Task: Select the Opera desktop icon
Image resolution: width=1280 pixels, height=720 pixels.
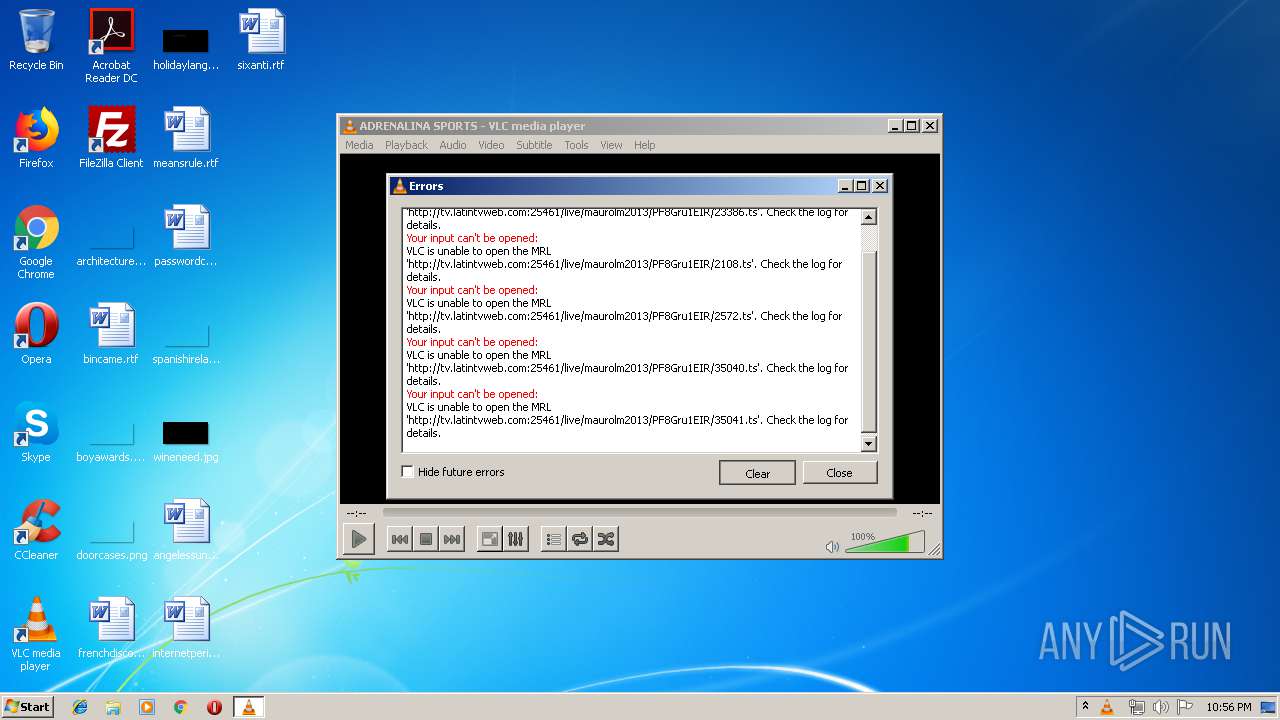Action: coord(36,334)
